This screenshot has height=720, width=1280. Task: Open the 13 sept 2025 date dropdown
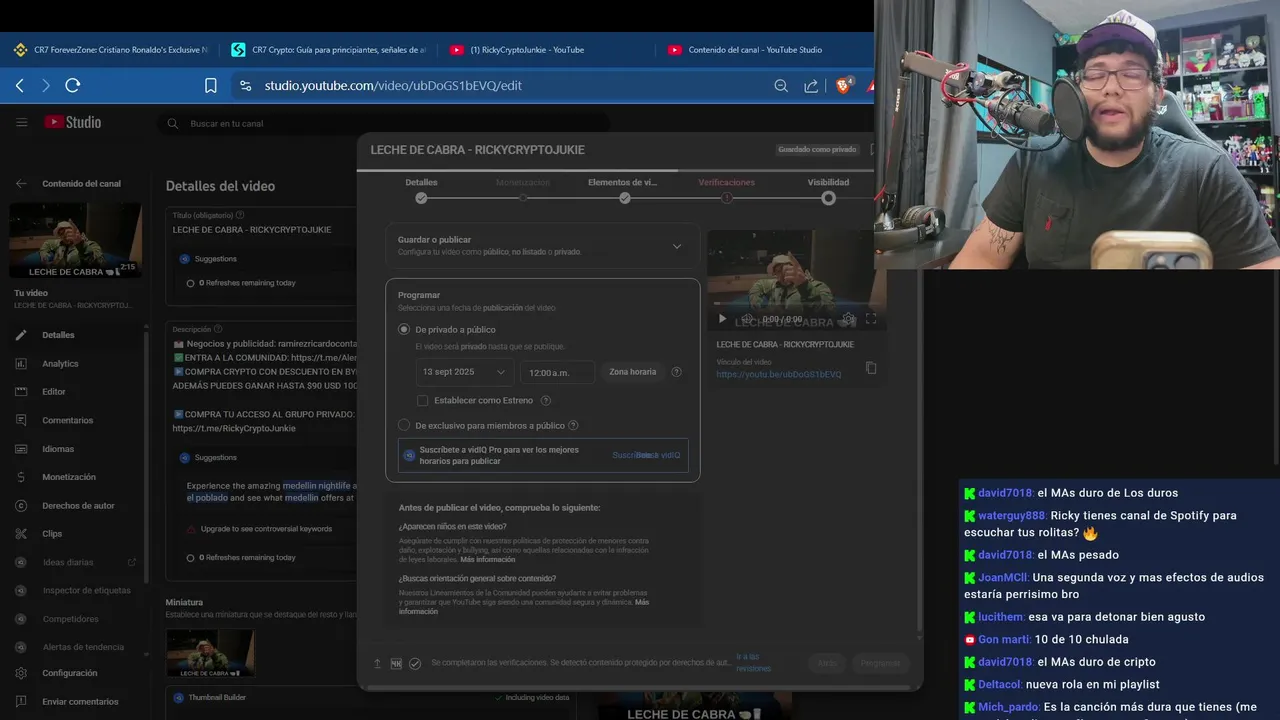(x=464, y=372)
